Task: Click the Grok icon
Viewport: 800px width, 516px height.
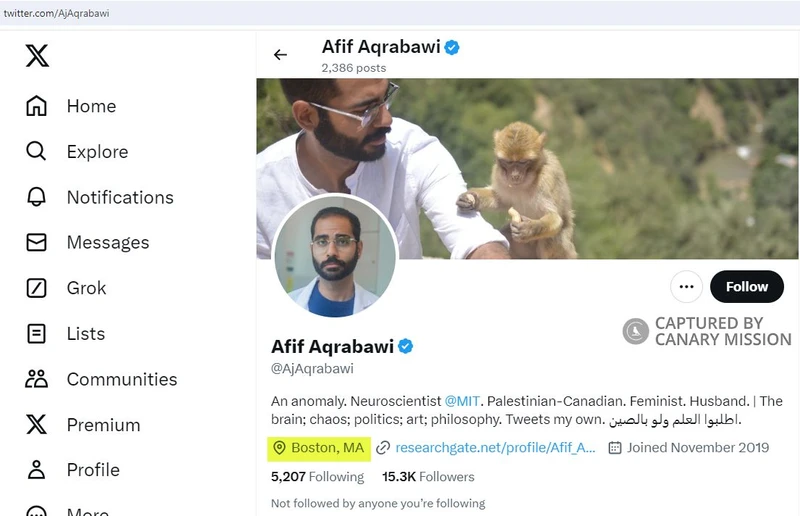Action: [x=37, y=288]
